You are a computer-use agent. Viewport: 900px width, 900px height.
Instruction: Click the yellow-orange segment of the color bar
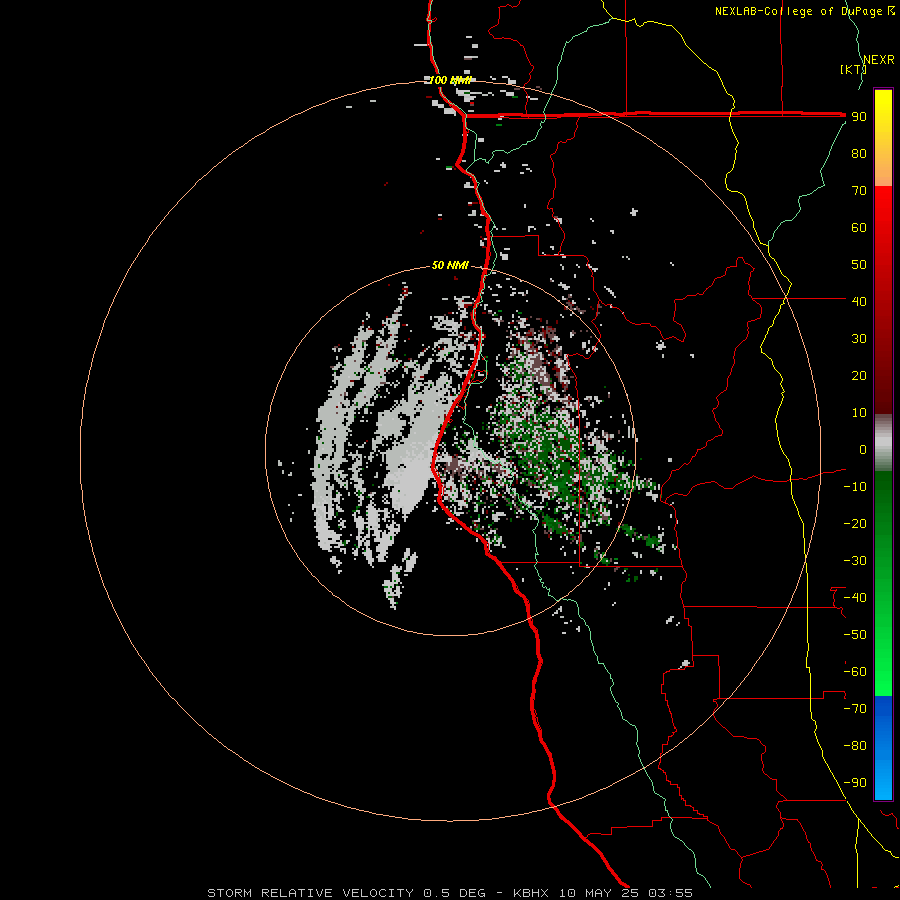coord(883,138)
